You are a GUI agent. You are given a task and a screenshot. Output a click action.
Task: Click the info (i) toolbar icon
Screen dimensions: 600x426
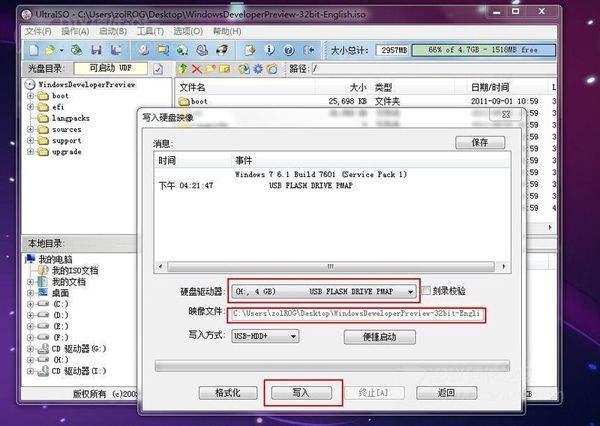pos(269,50)
